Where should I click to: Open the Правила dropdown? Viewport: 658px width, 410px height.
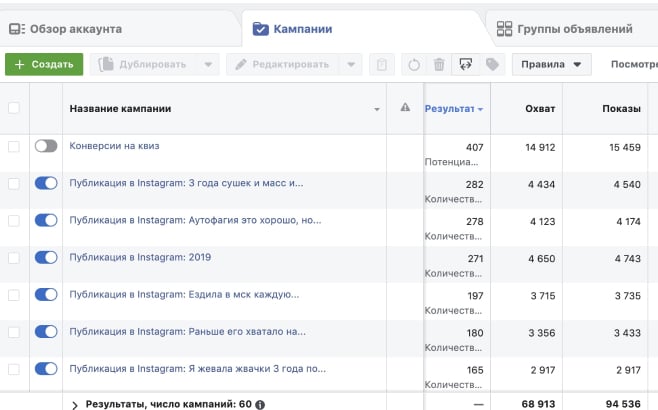(551, 65)
